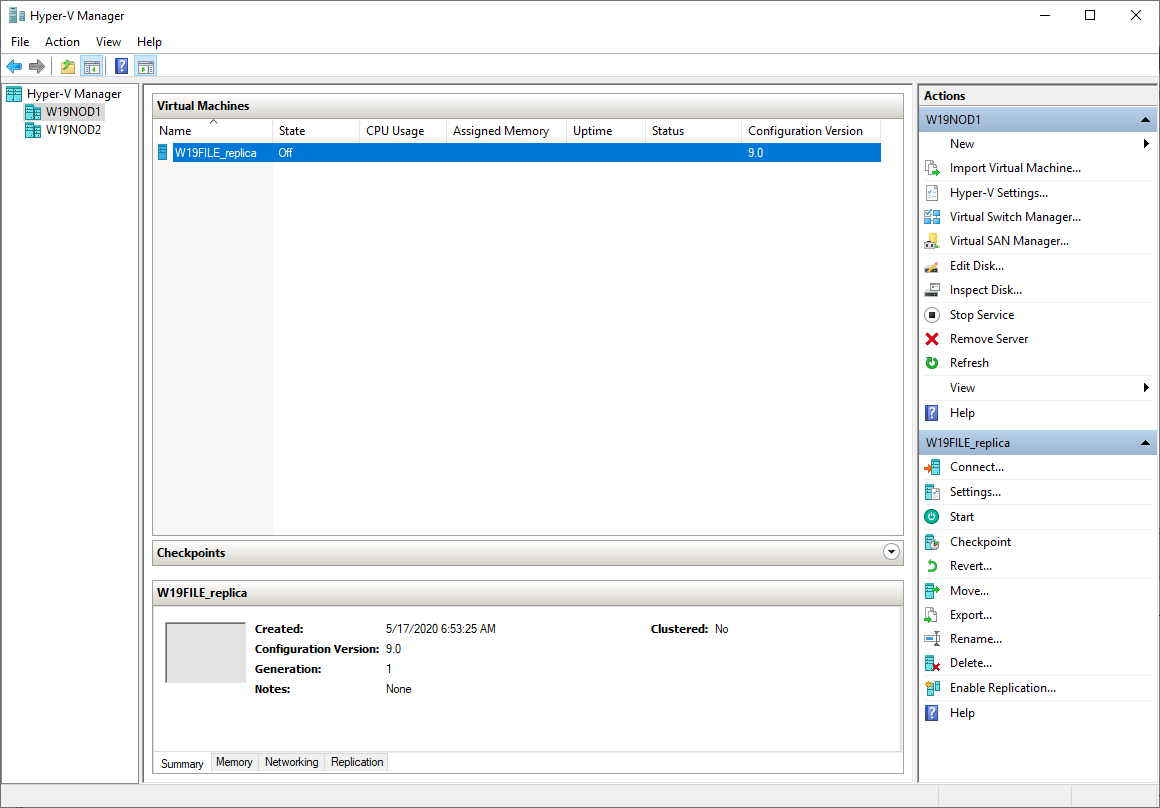
Task: Click the blue Help toolbar icon
Action: coord(122,67)
